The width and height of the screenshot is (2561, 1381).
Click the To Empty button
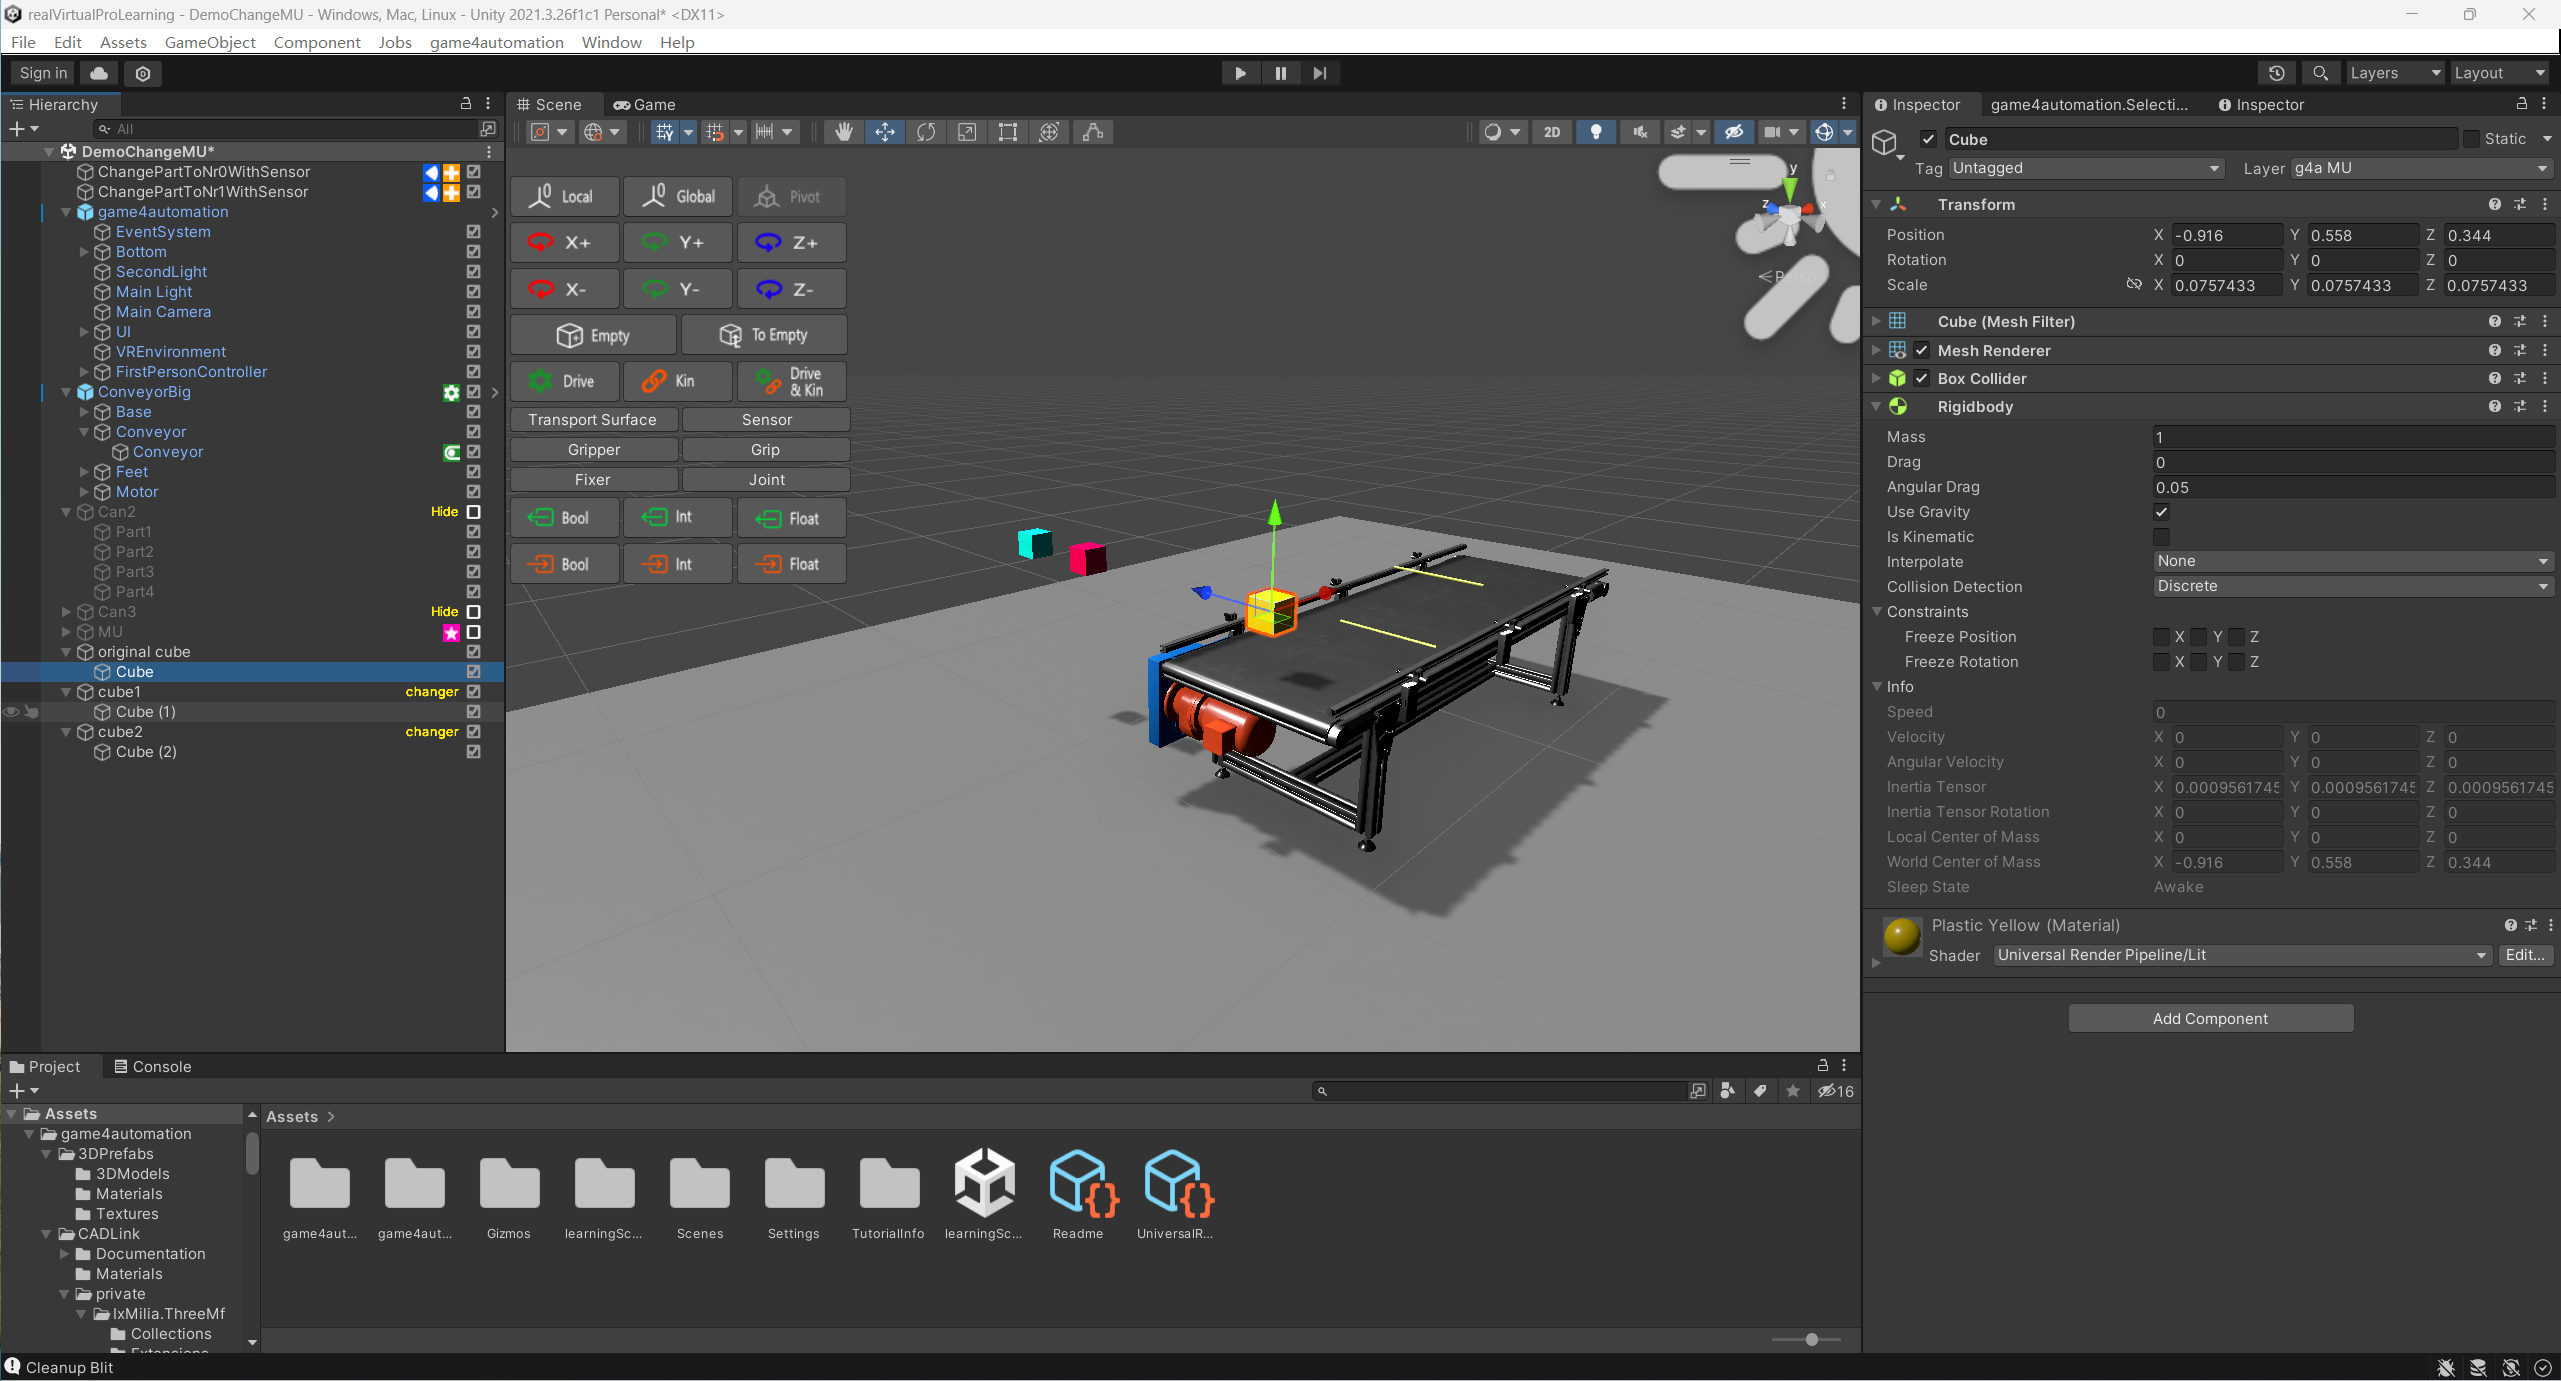pos(764,335)
